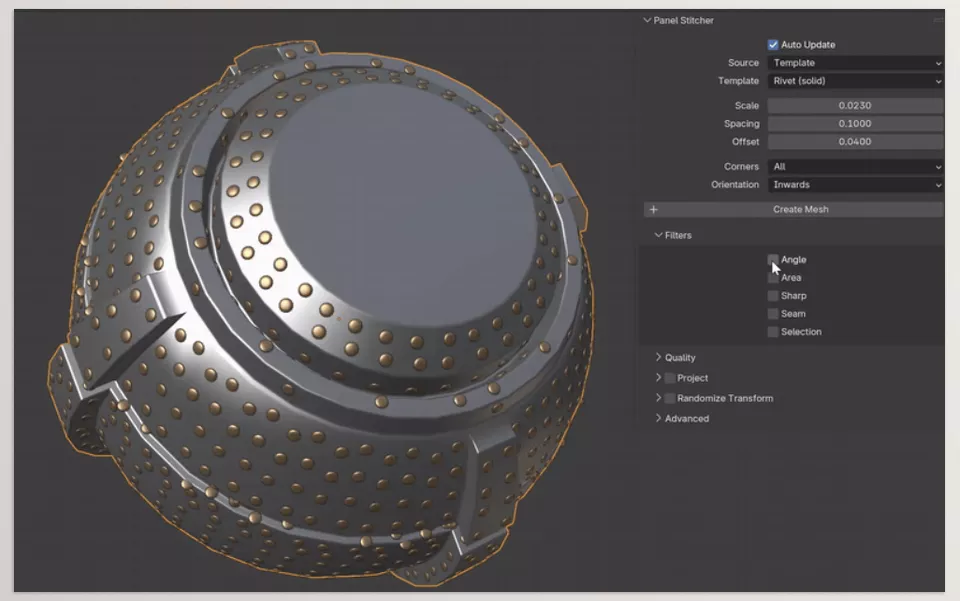Disable the Auto Update checkbox

[773, 45]
